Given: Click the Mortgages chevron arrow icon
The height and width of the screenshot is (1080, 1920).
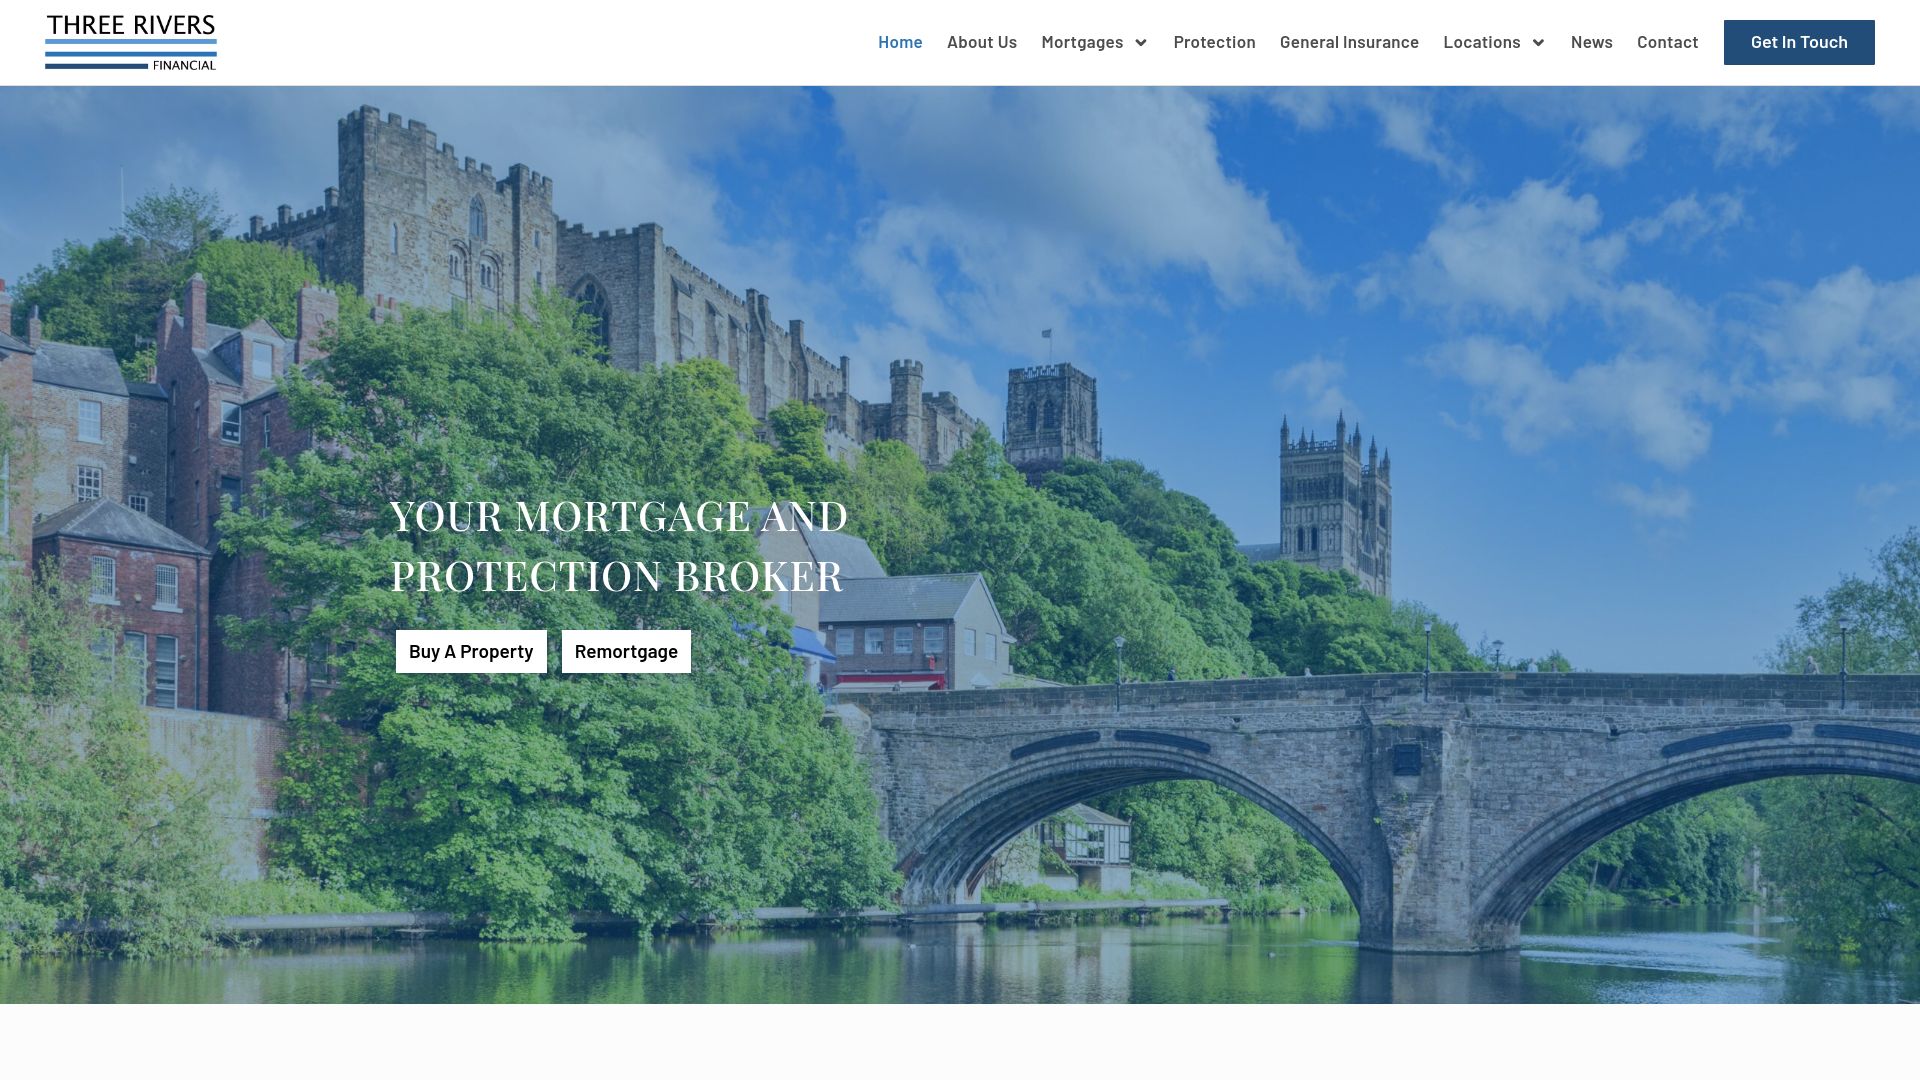Looking at the screenshot, I should click(x=1139, y=42).
